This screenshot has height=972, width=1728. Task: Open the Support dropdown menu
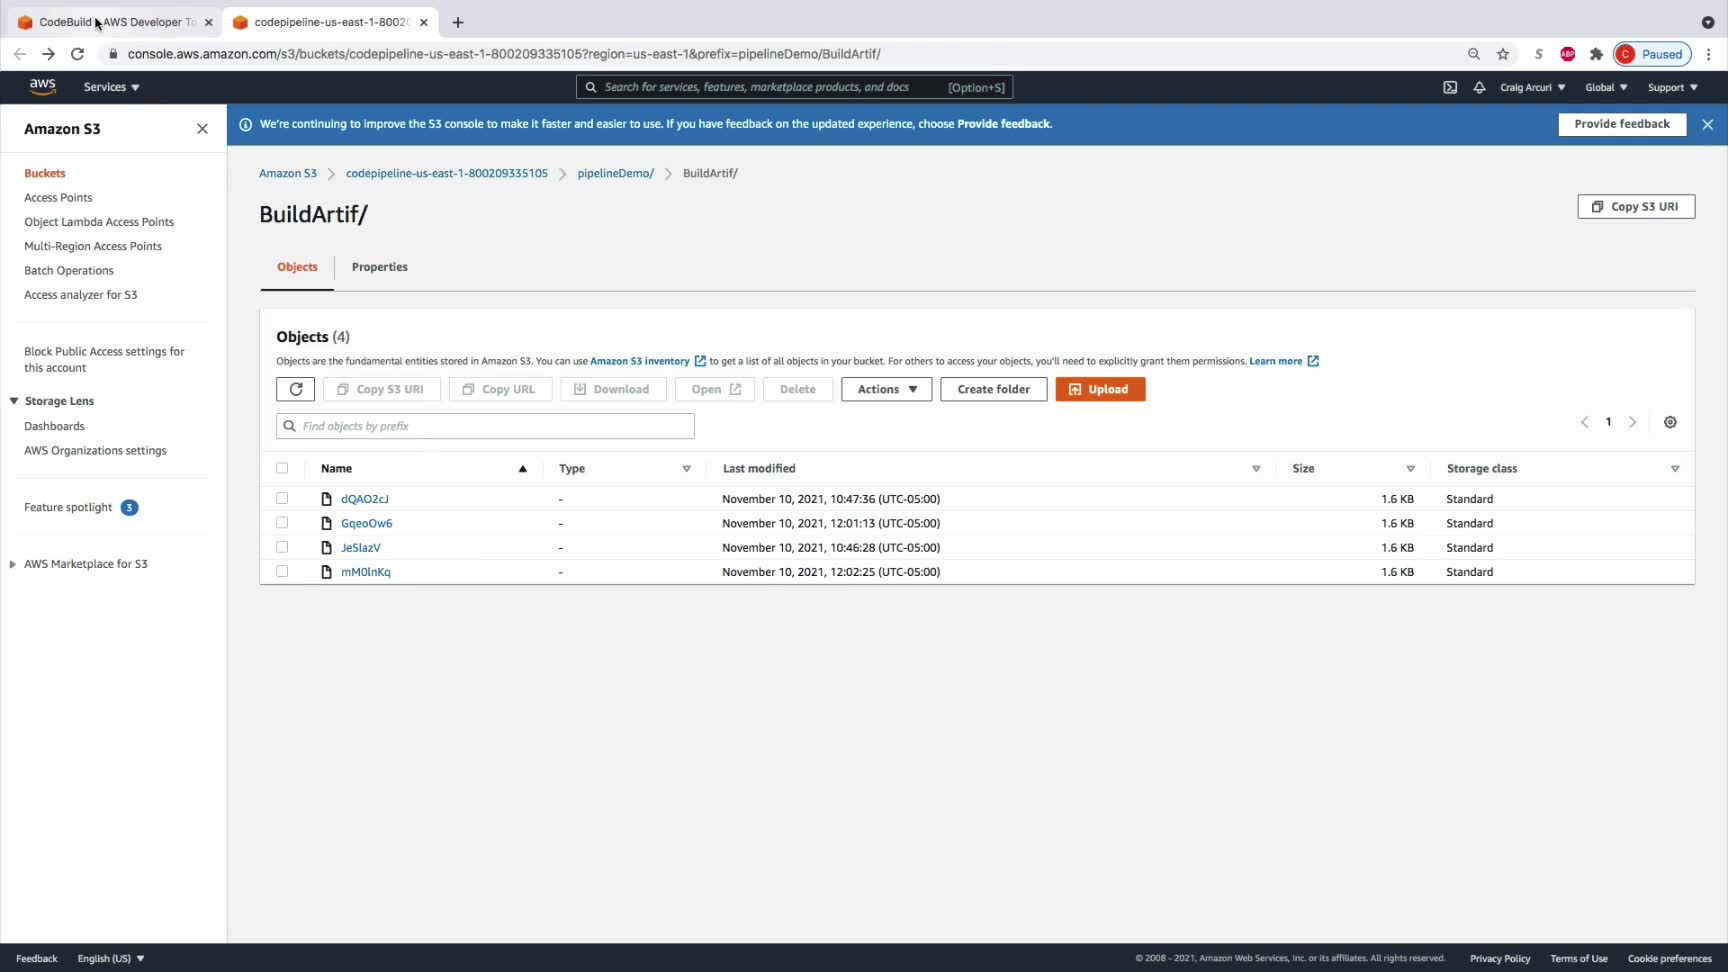pos(1672,87)
